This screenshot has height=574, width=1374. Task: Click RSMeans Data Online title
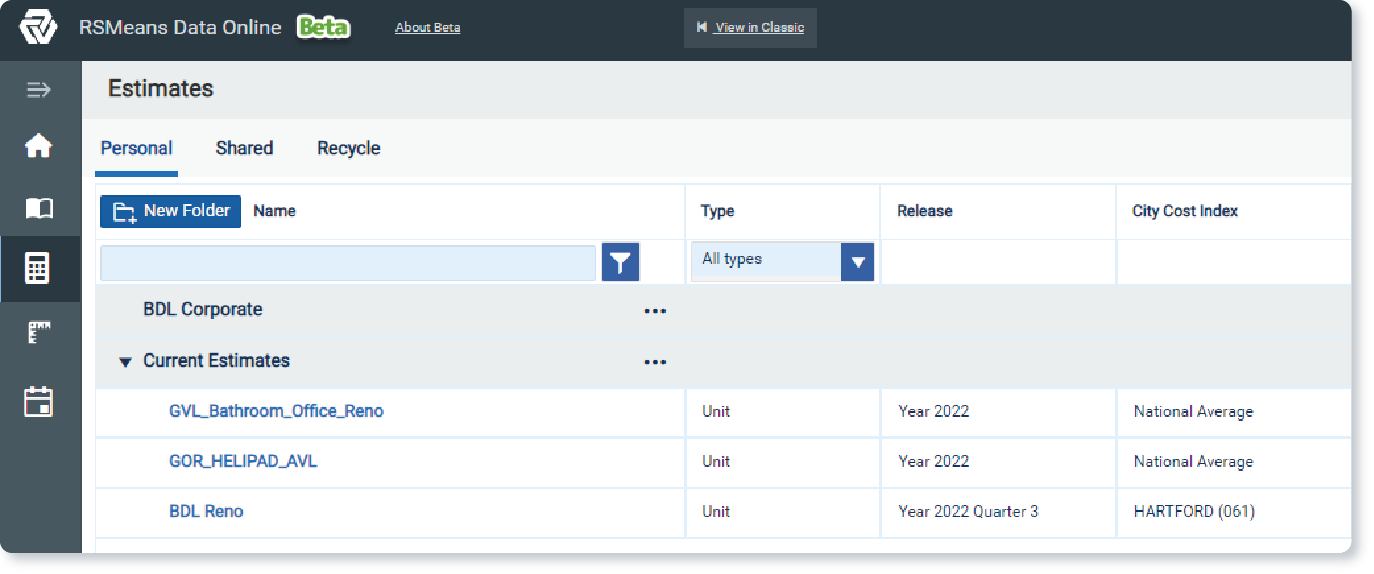(180, 28)
